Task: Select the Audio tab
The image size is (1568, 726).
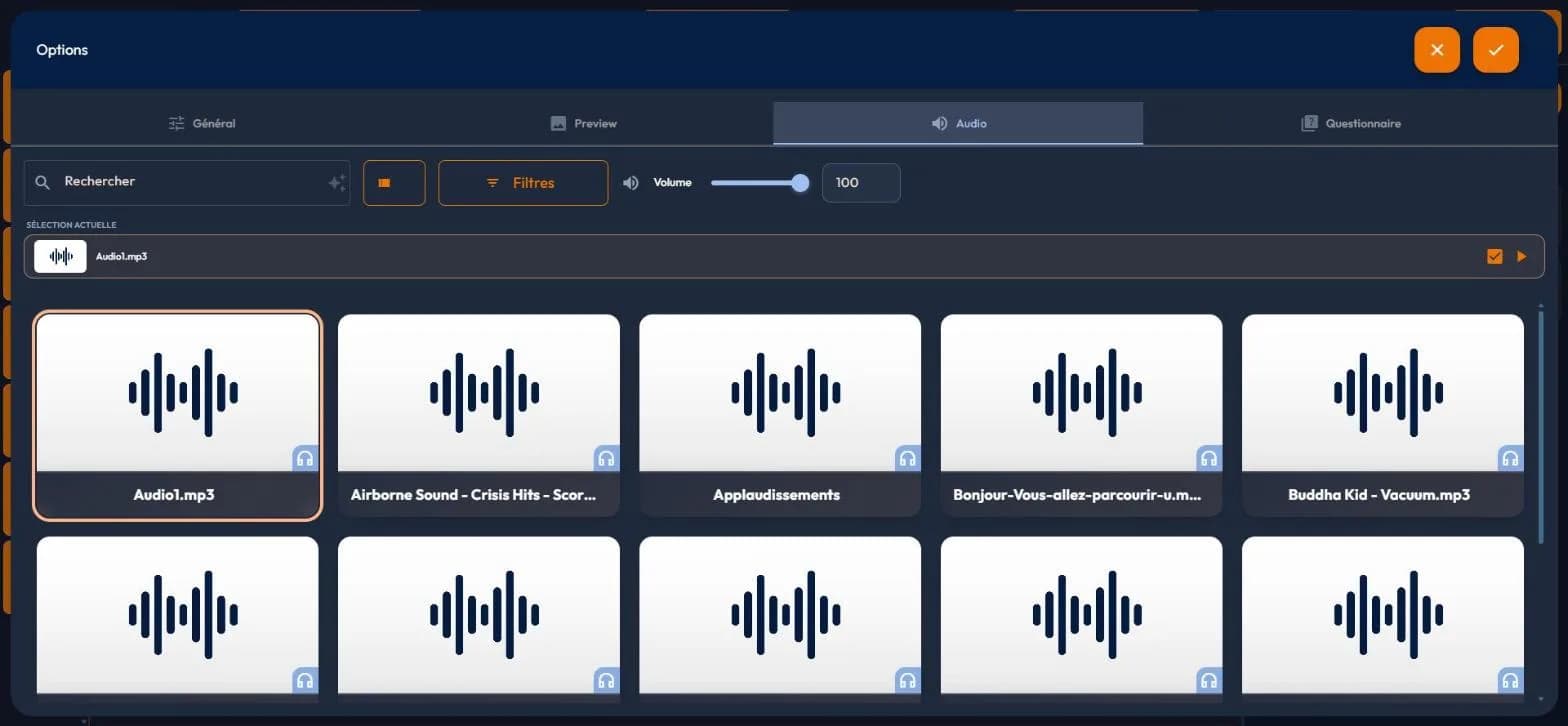Action: point(958,123)
